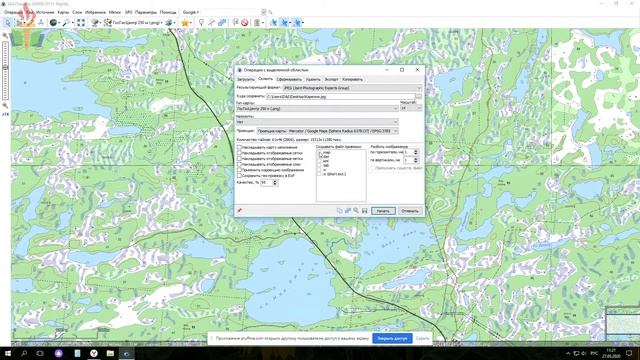Select the add path tool
This screenshot has width=640, height=360.
coord(211,23)
